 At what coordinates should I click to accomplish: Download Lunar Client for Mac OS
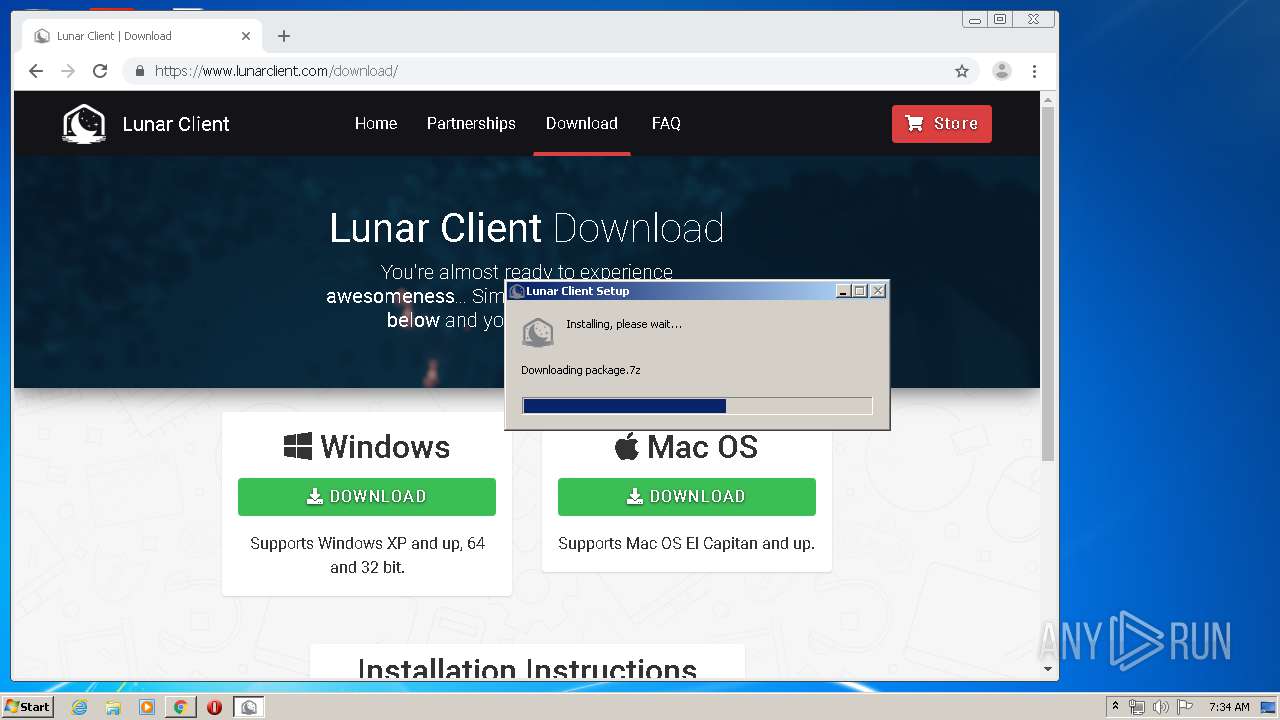pyautogui.click(x=687, y=497)
